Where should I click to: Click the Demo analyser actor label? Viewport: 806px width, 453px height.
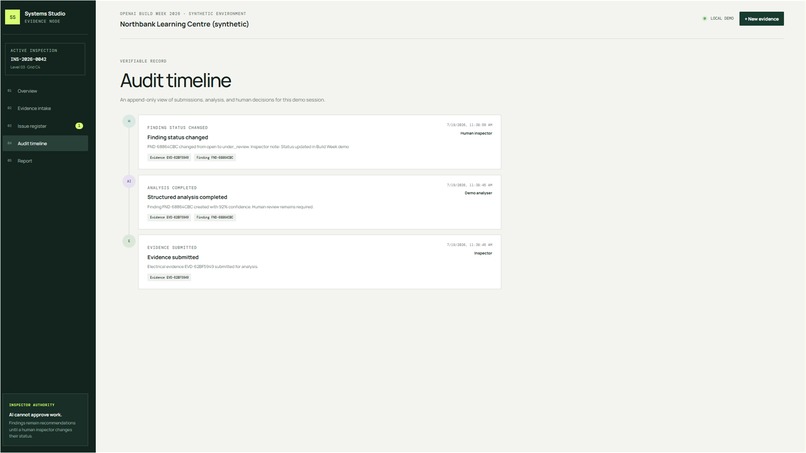pyautogui.click(x=479, y=193)
